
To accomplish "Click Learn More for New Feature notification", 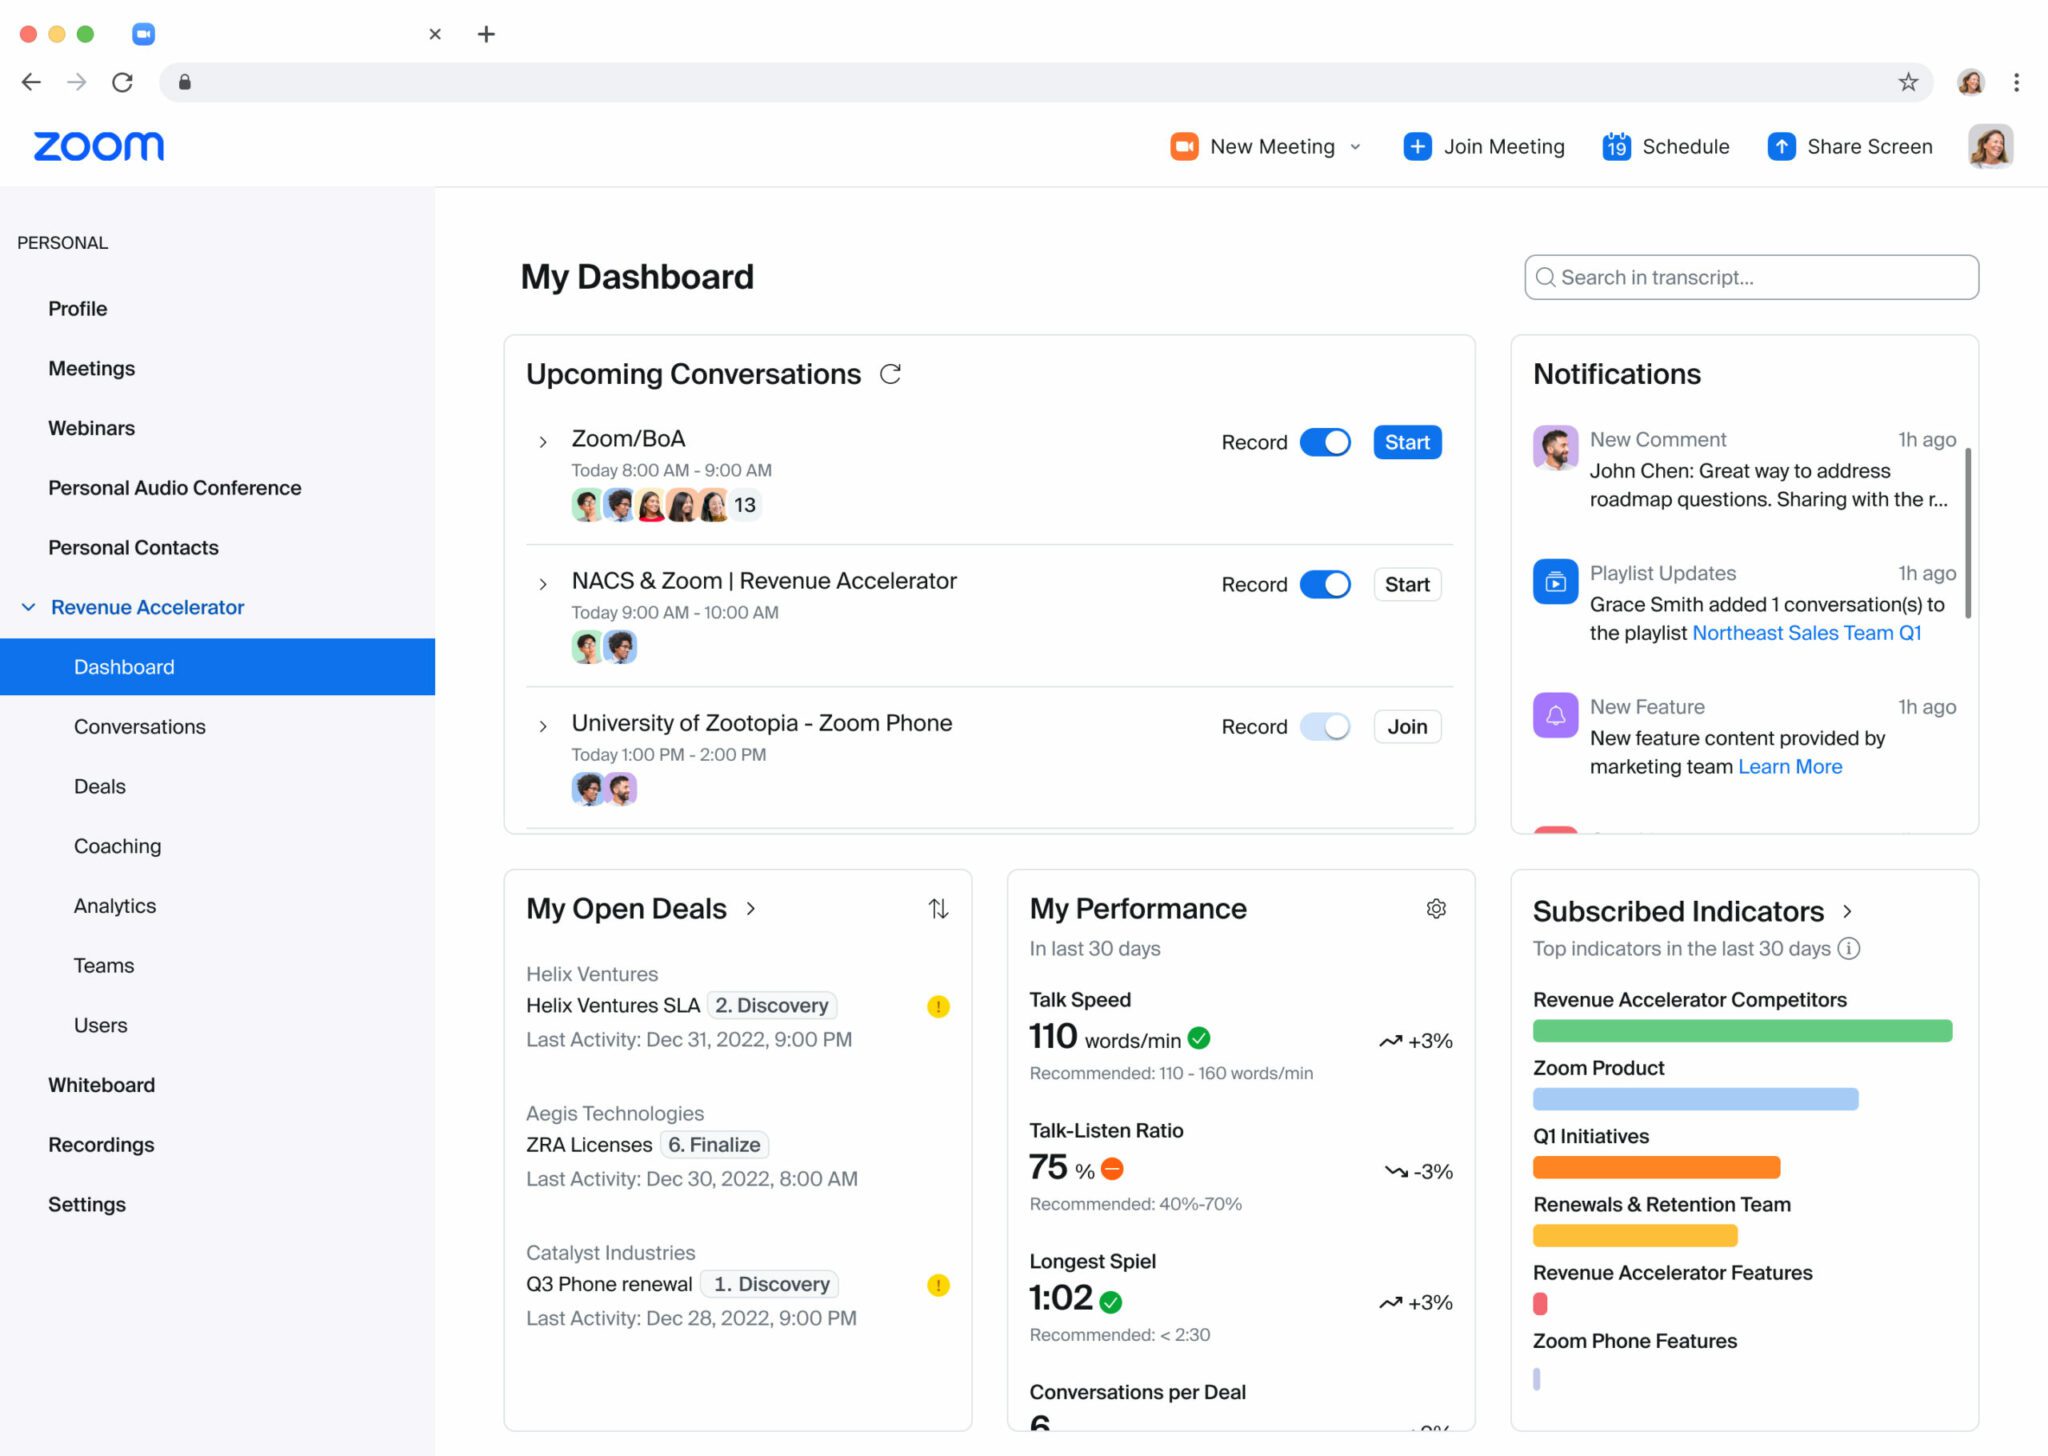I will 1788,766.
